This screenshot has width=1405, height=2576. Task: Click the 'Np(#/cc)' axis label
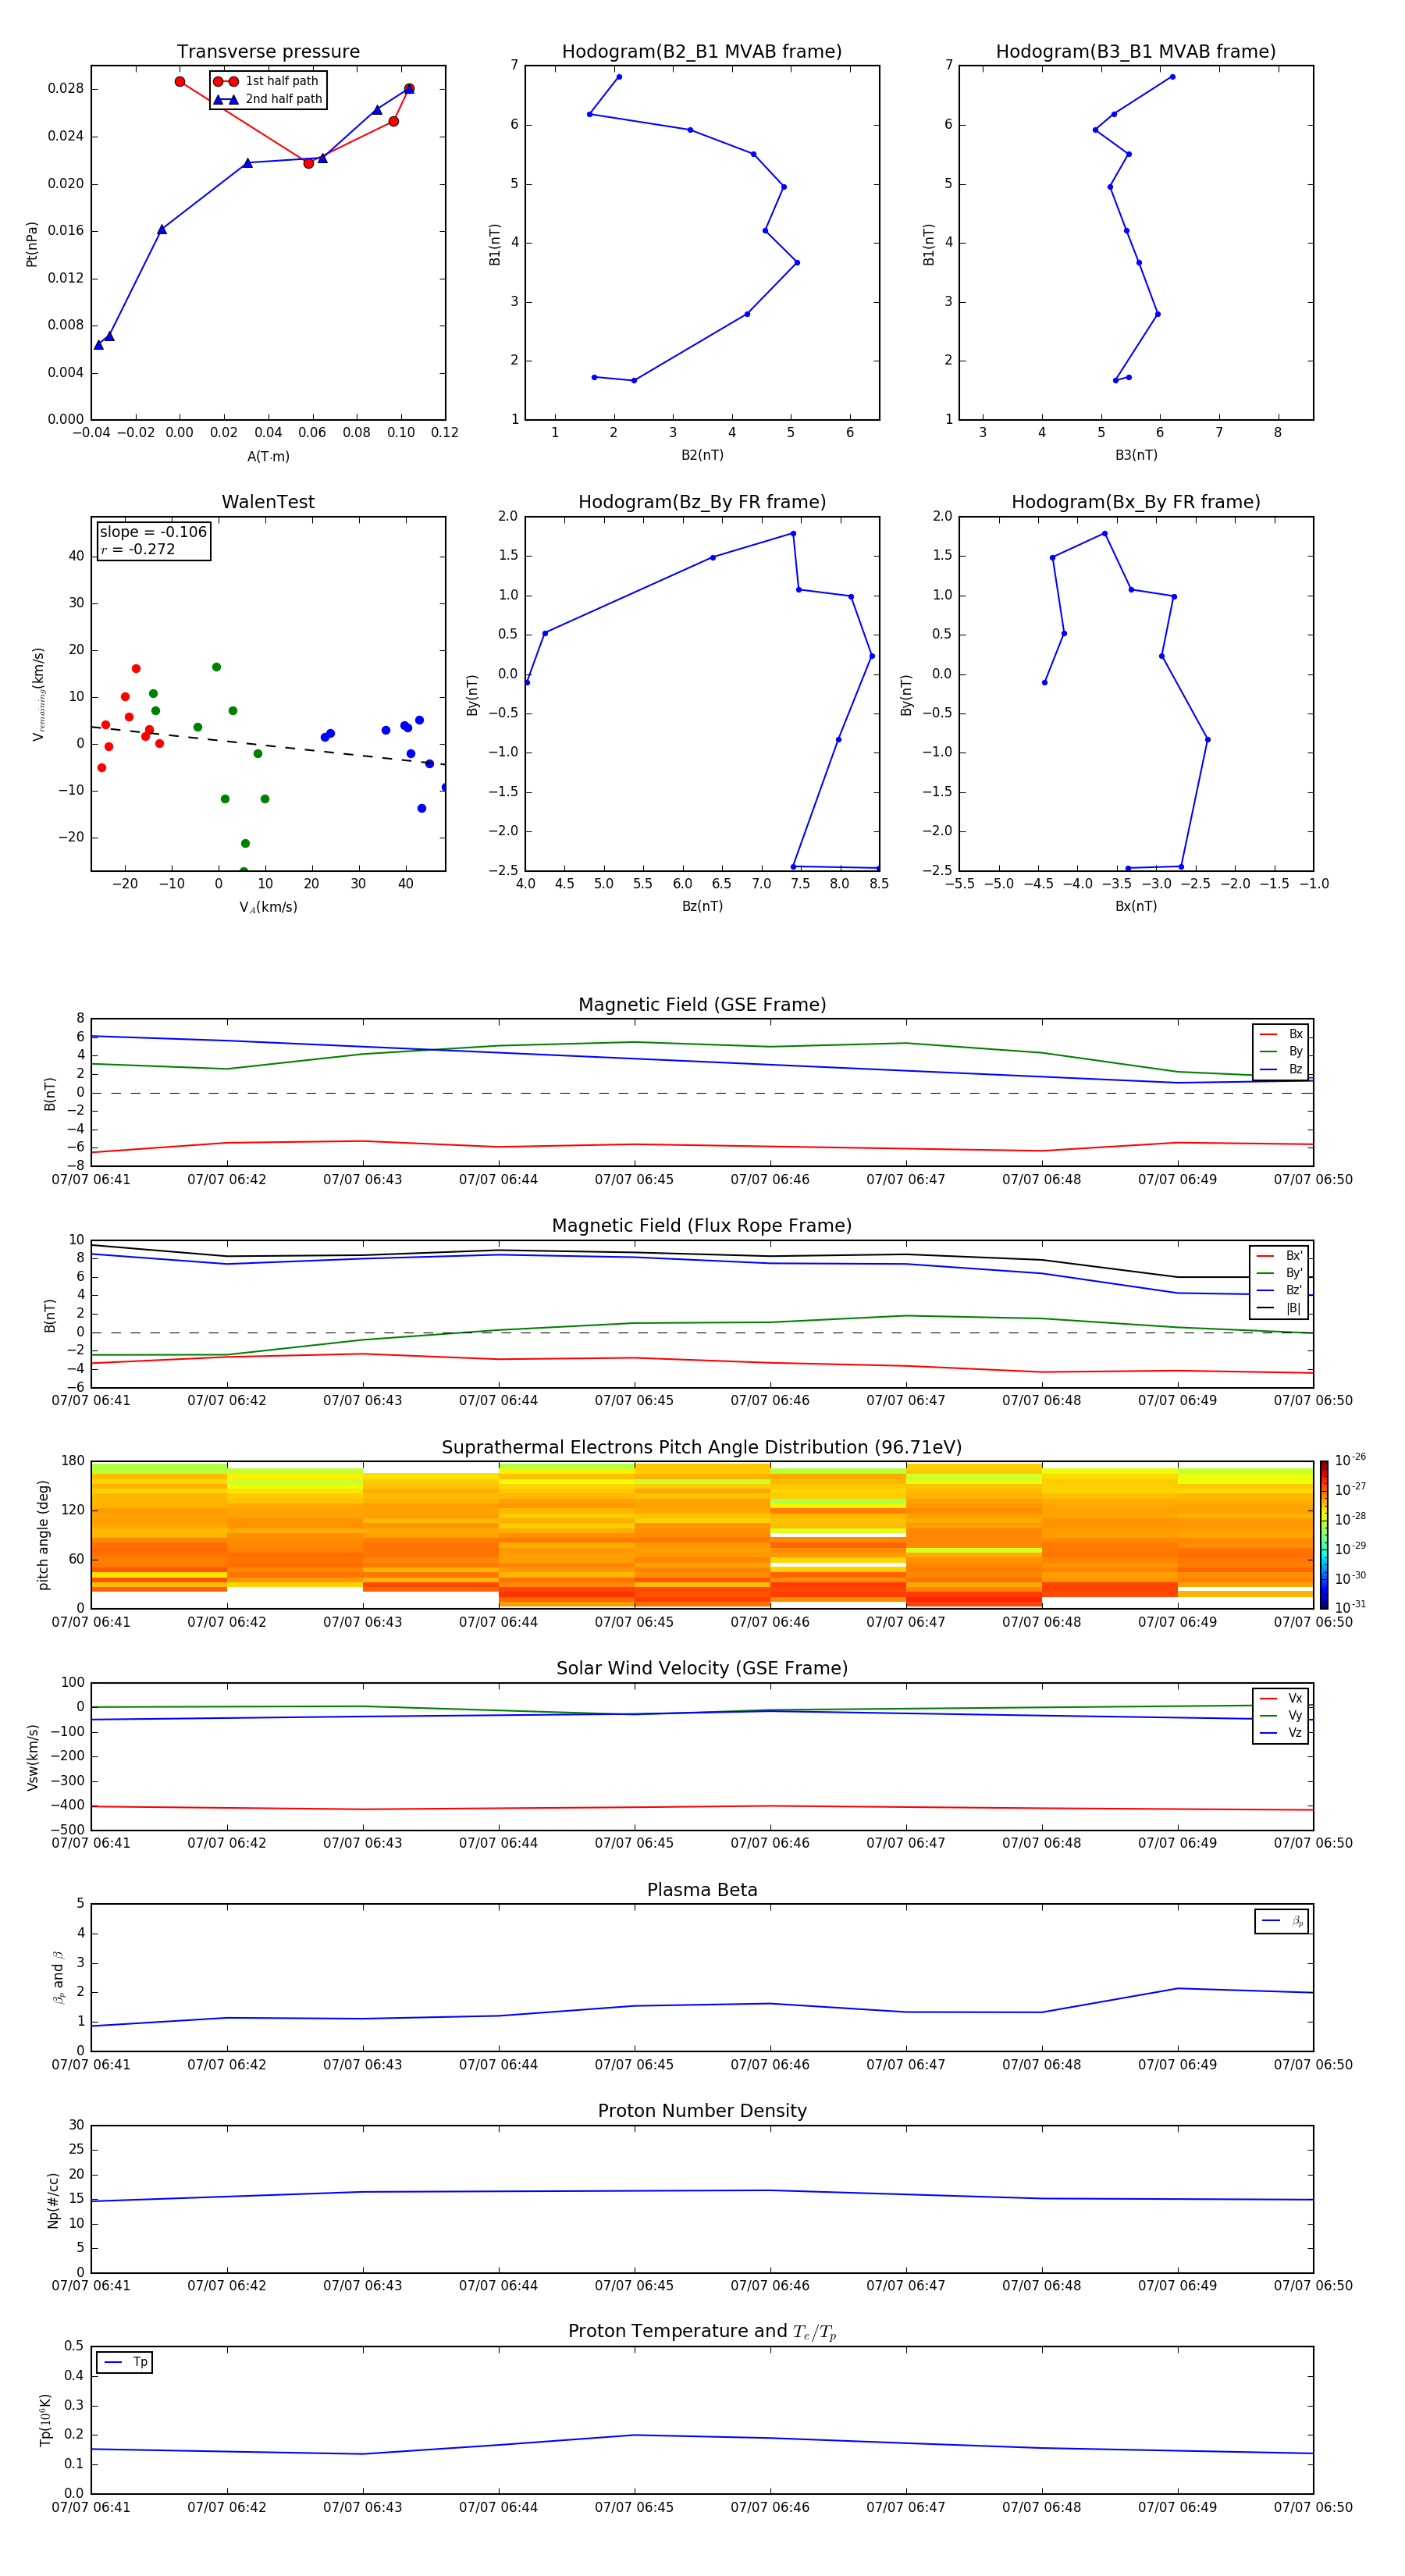click(x=53, y=2200)
